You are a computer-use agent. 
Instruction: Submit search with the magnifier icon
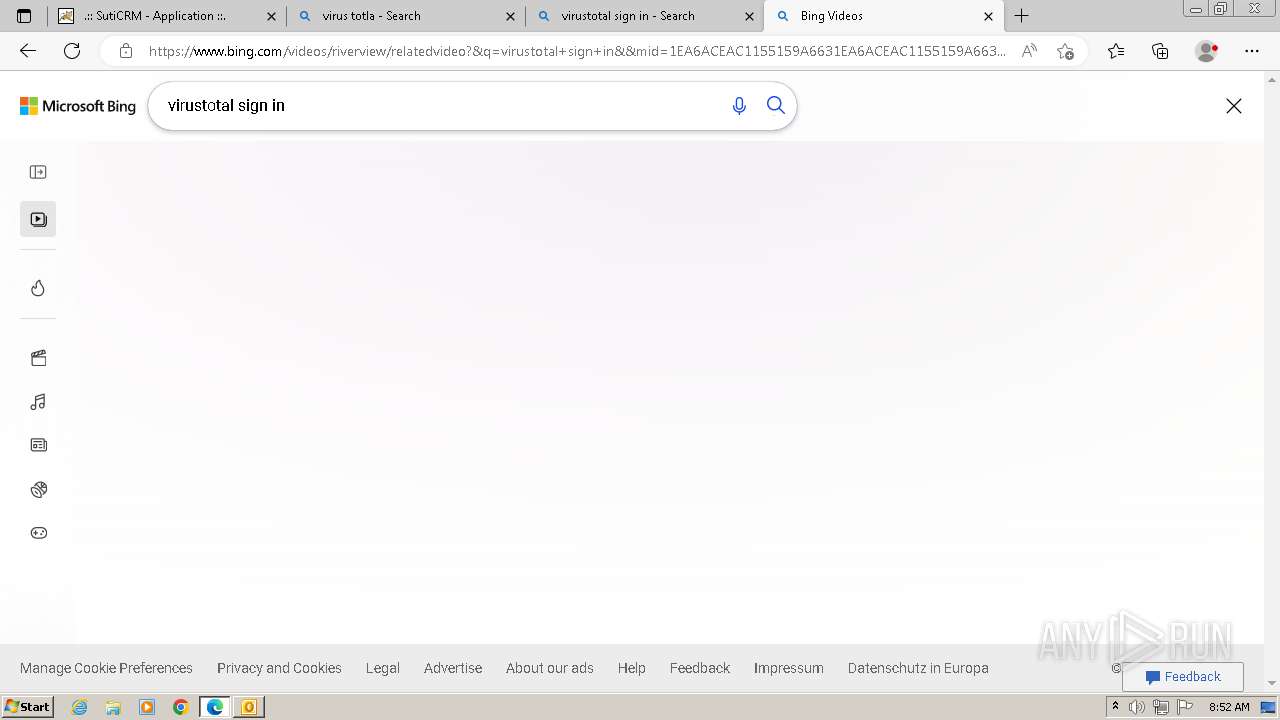[776, 106]
